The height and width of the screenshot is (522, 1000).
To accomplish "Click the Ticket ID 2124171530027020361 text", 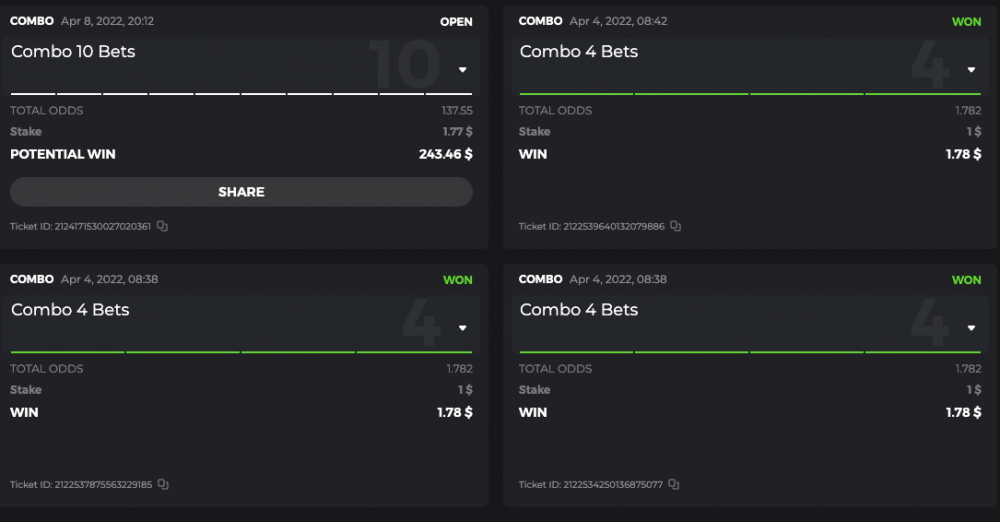I will tap(81, 227).
